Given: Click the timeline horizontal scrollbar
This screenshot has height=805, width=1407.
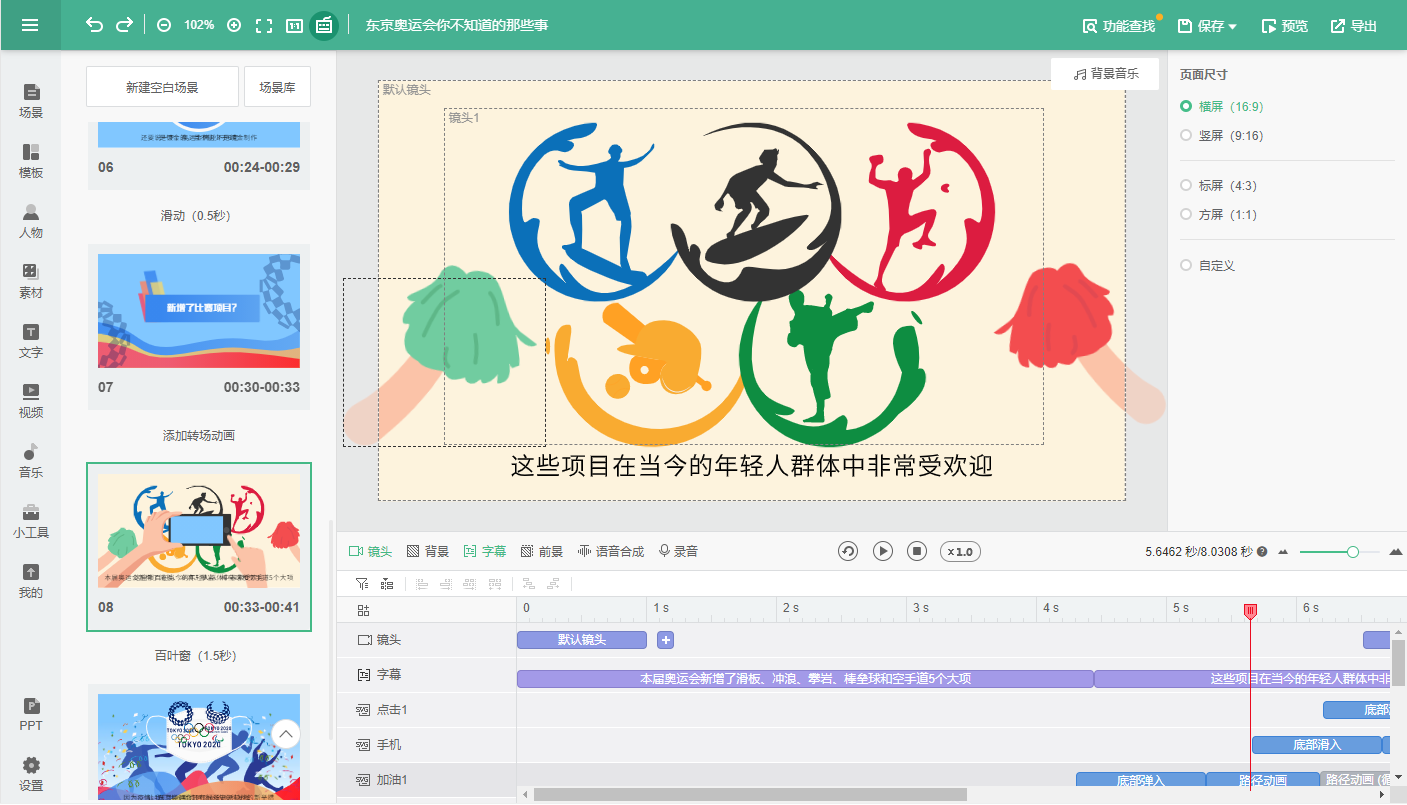Looking at the screenshot, I should (750, 794).
